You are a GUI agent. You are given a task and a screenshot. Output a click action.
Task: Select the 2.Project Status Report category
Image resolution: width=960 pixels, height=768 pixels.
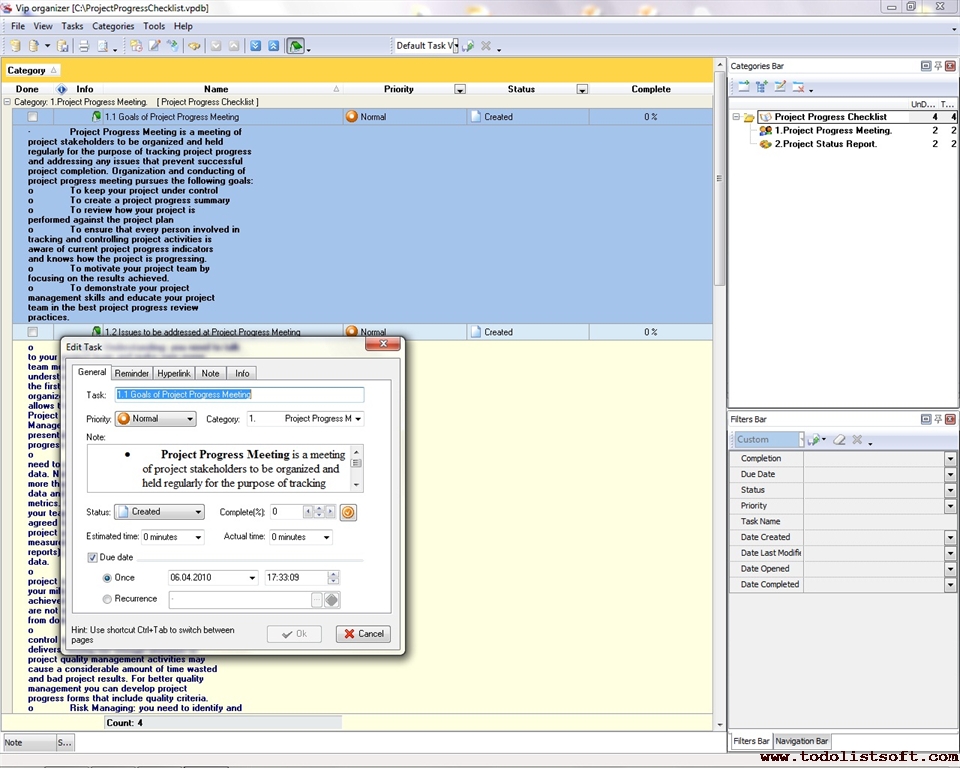pyautogui.click(x=825, y=144)
